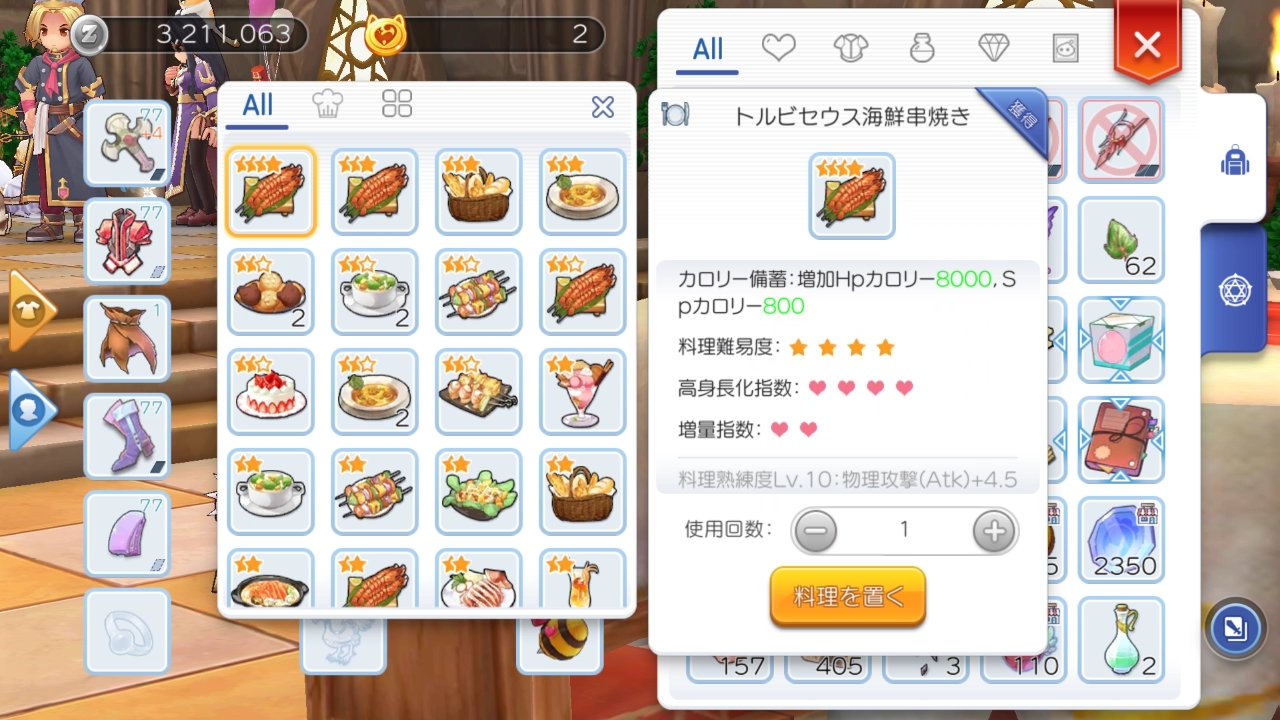1280x720 pixels.
Task: Expand the yellow shirt arrow on left edge
Action: (x=30, y=310)
